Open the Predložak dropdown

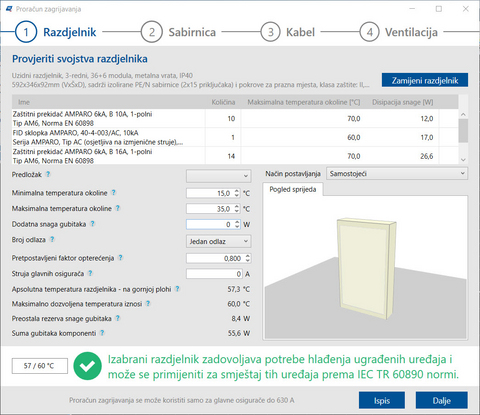tap(218, 176)
